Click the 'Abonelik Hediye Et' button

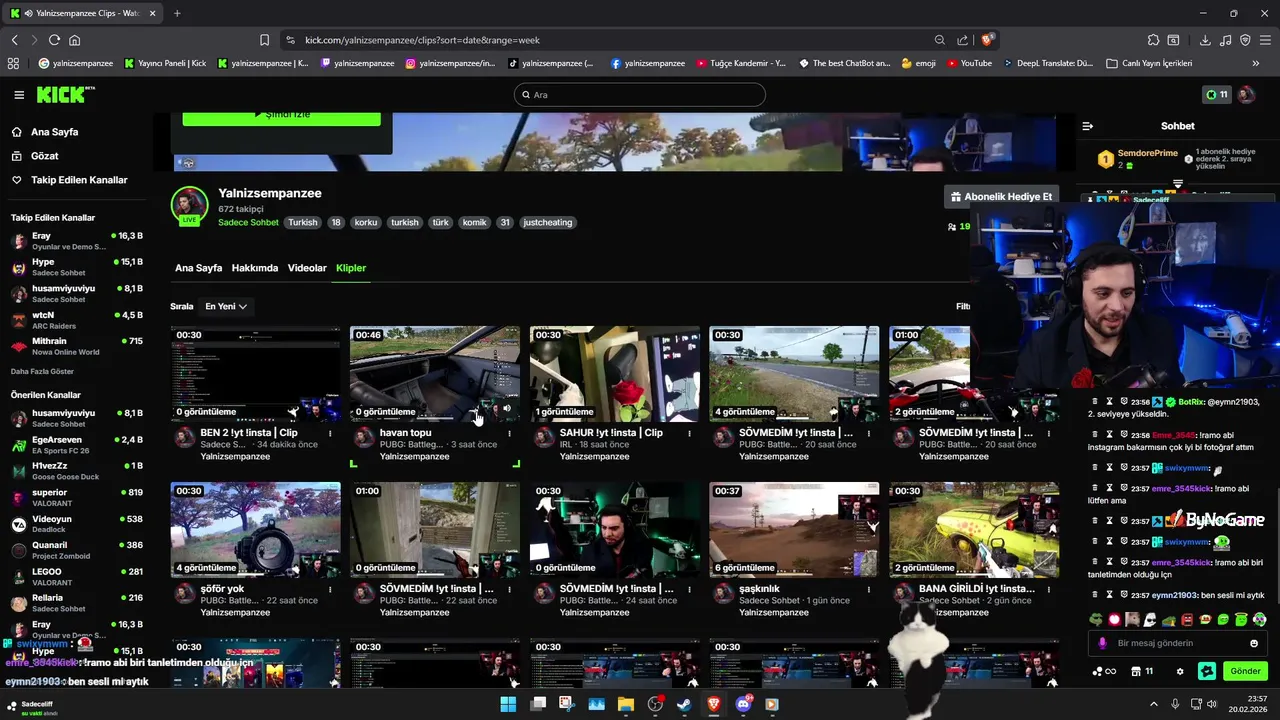tap(1001, 197)
